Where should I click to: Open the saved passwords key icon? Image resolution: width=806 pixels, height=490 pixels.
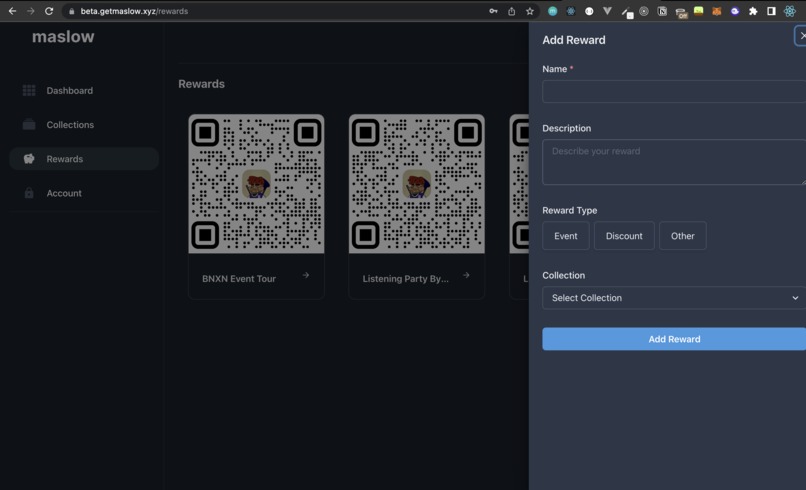pos(493,11)
